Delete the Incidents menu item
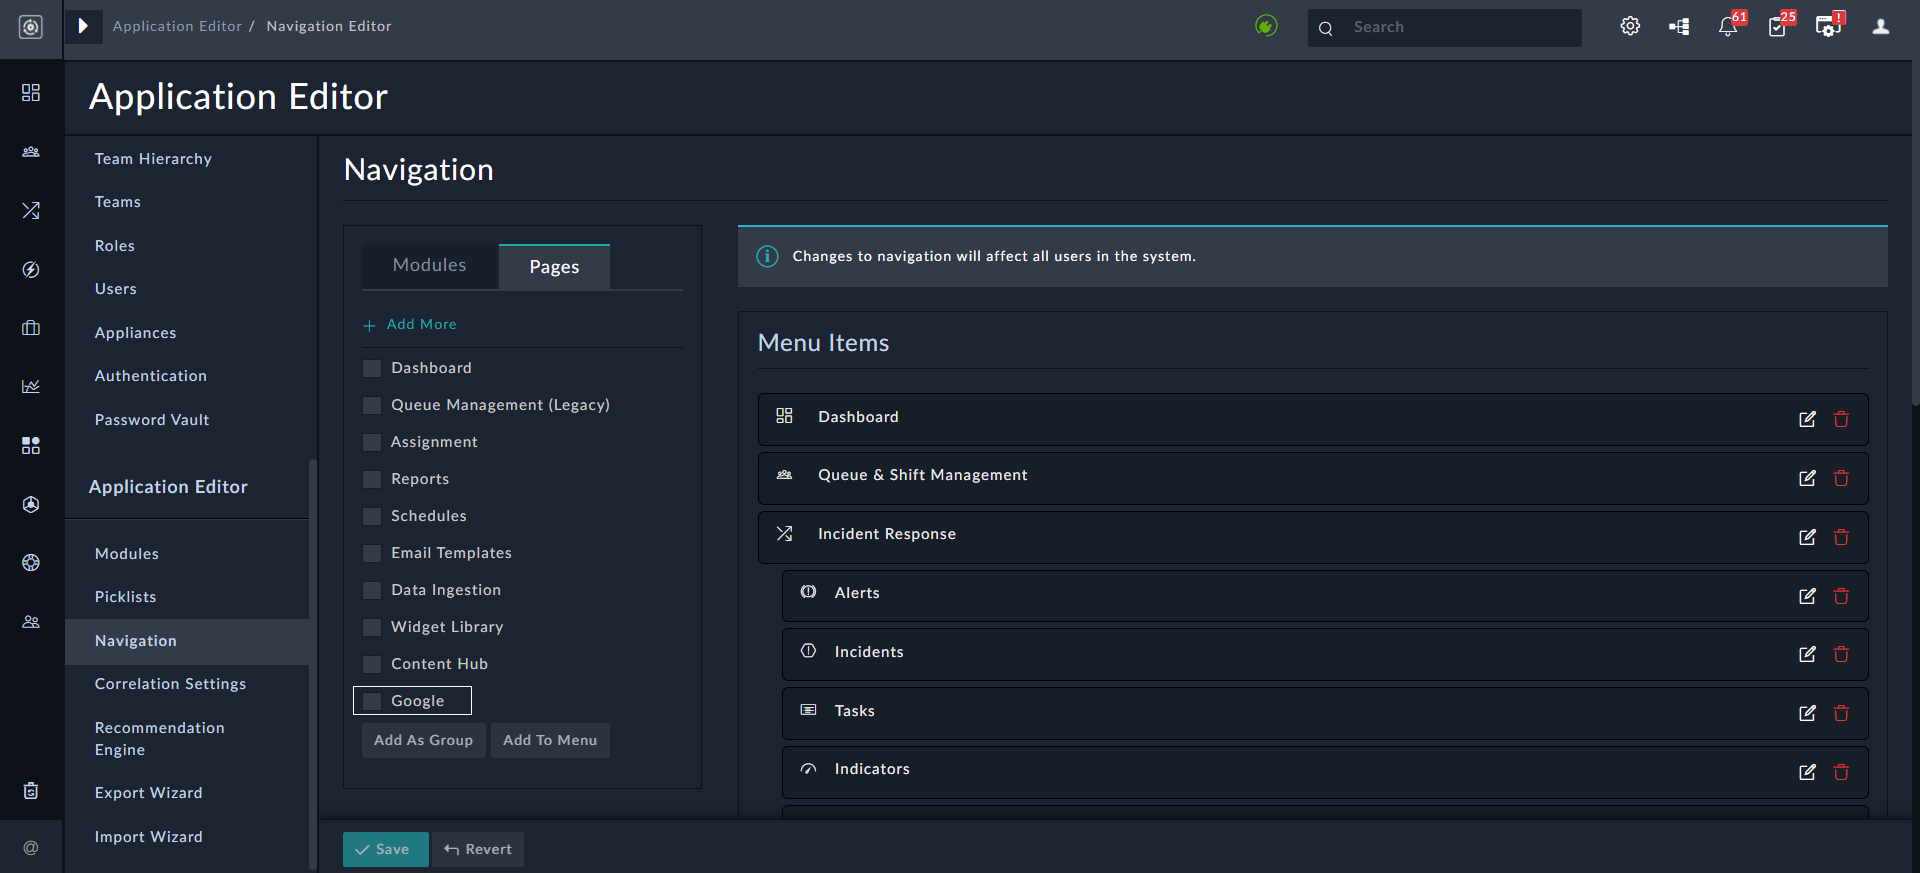Viewport: 1920px width, 873px height. click(1841, 654)
